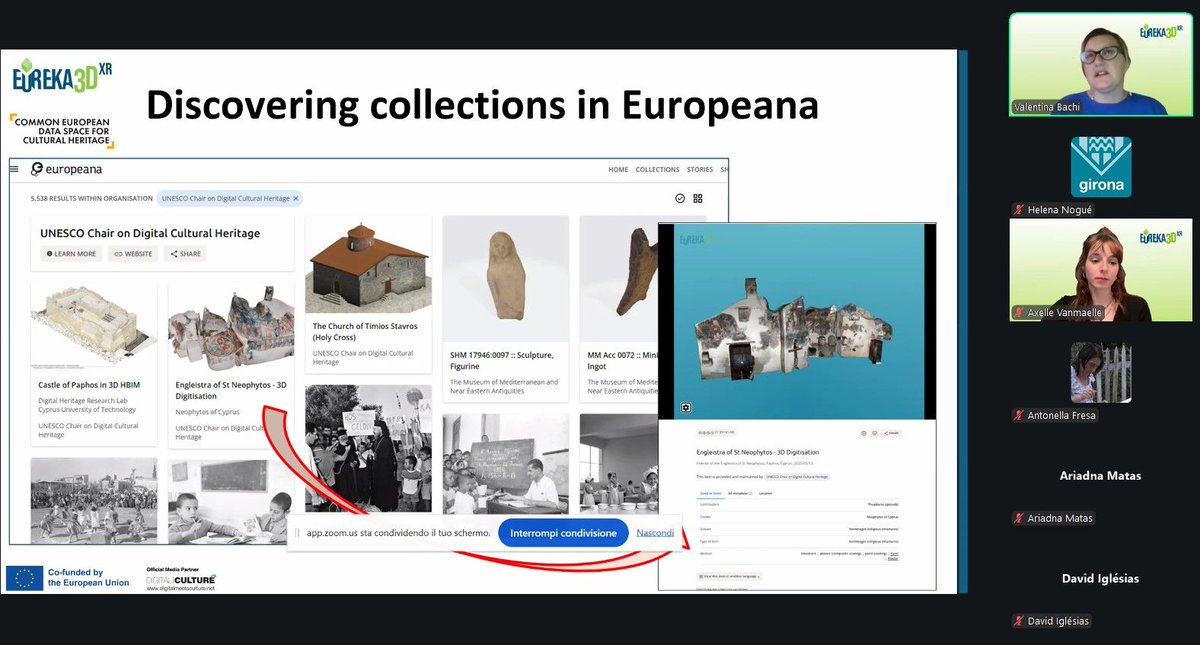Click the LEARN MORE button
The image size is (1200, 645).
(x=71, y=254)
